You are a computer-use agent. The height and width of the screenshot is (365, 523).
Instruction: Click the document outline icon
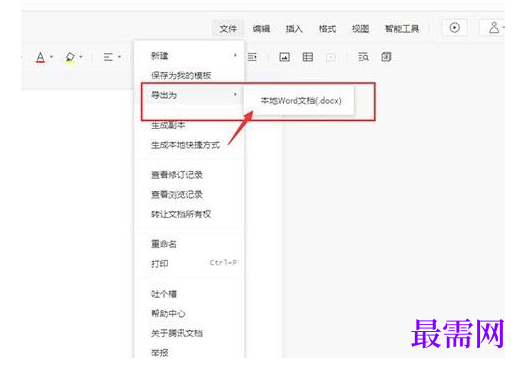click(x=386, y=57)
